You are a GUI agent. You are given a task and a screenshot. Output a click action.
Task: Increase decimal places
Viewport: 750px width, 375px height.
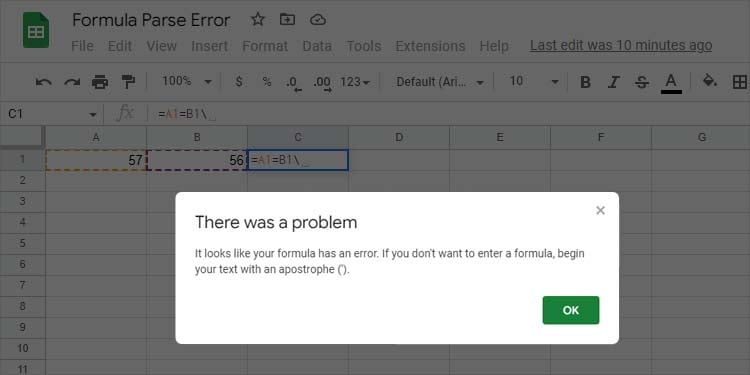click(x=322, y=83)
